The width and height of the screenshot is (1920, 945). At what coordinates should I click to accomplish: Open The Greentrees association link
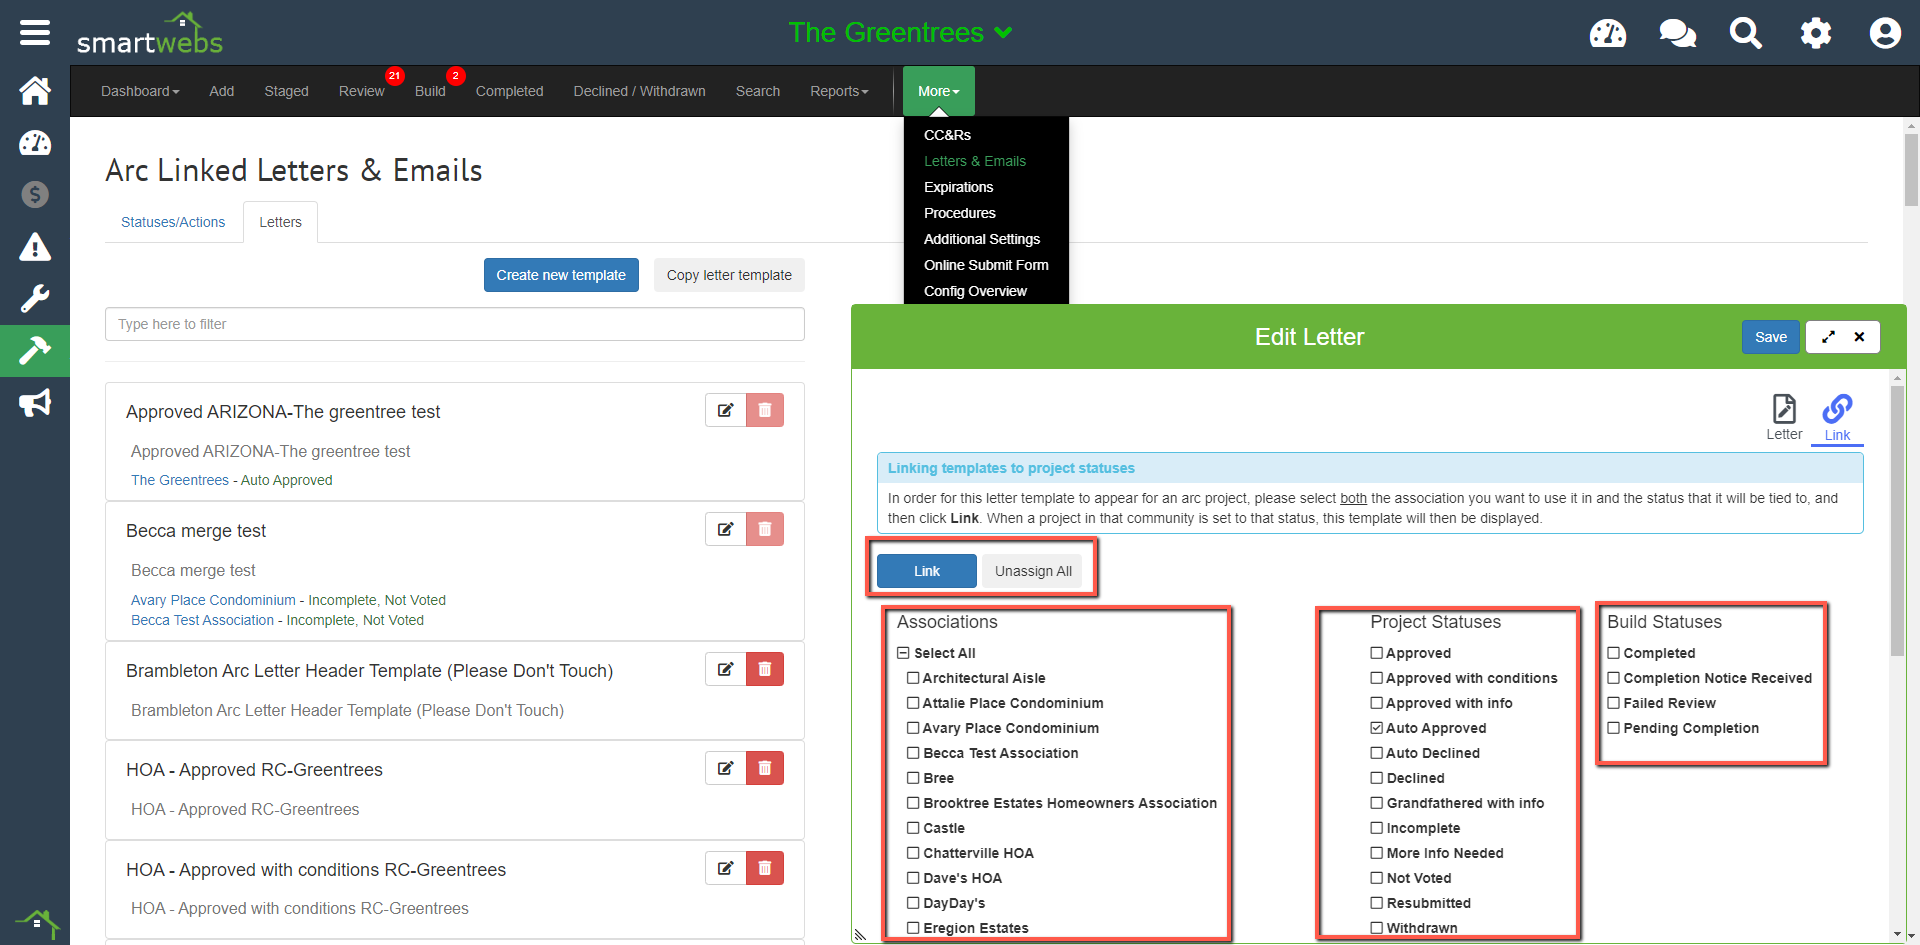tap(180, 480)
